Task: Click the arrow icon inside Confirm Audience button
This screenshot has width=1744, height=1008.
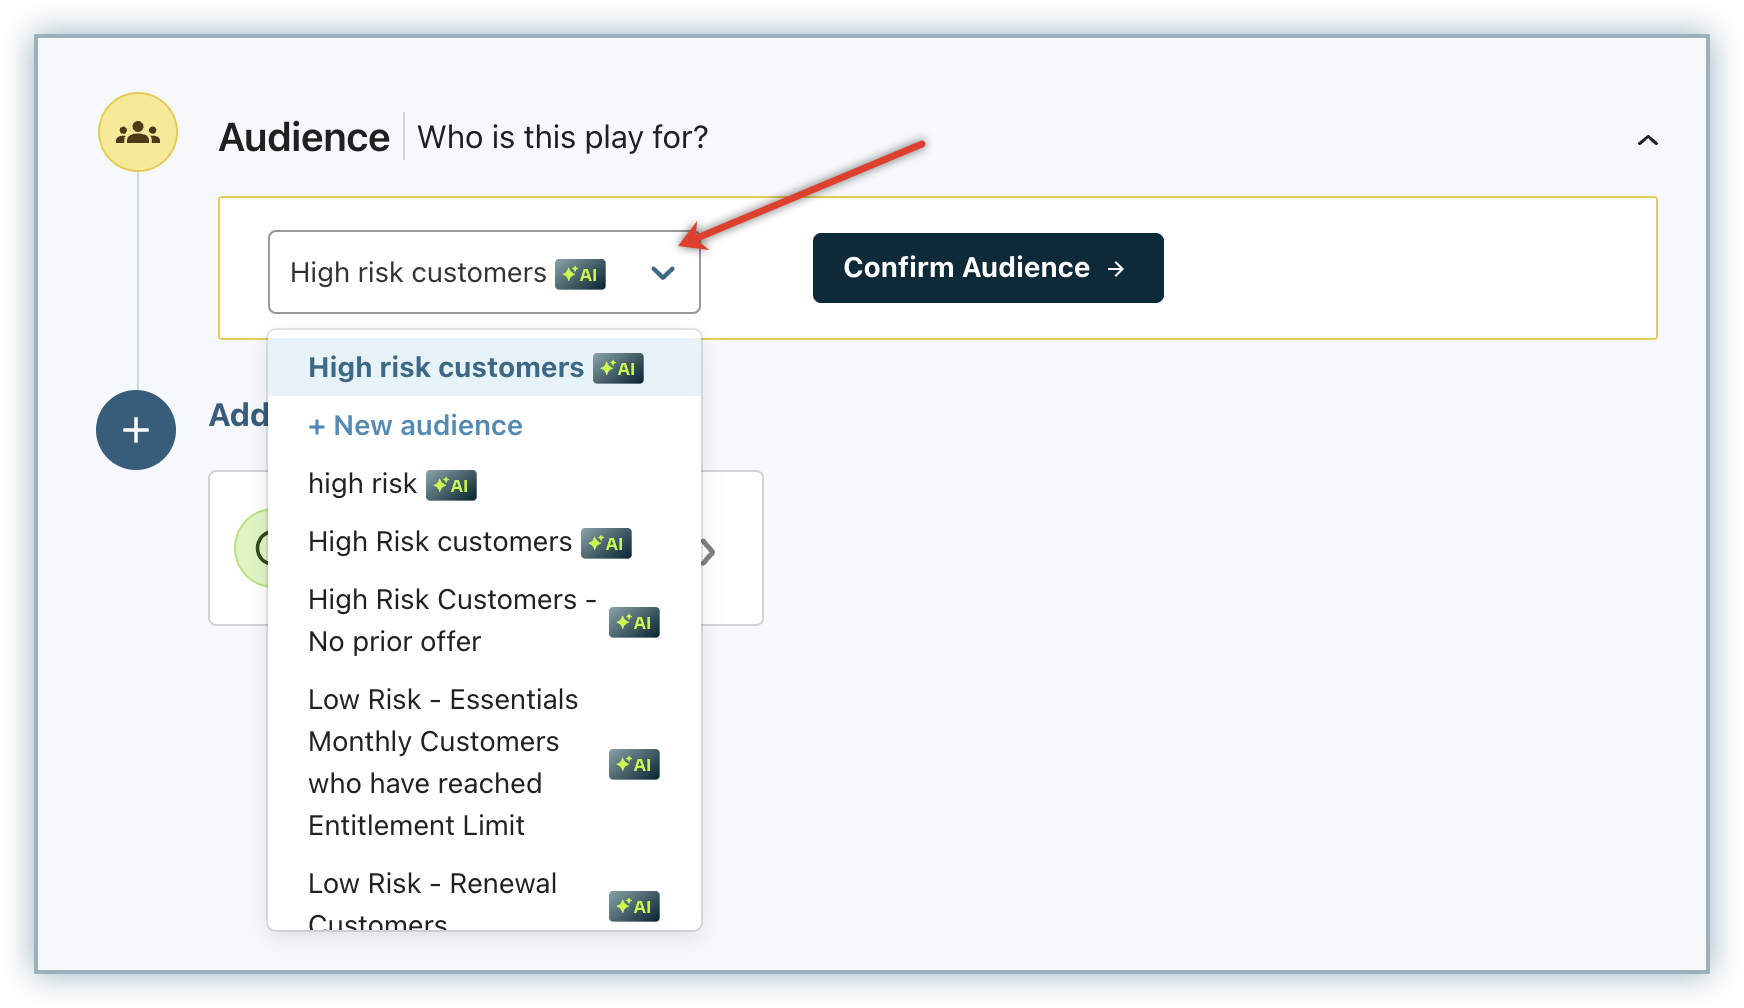Action: click(x=1117, y=268)
